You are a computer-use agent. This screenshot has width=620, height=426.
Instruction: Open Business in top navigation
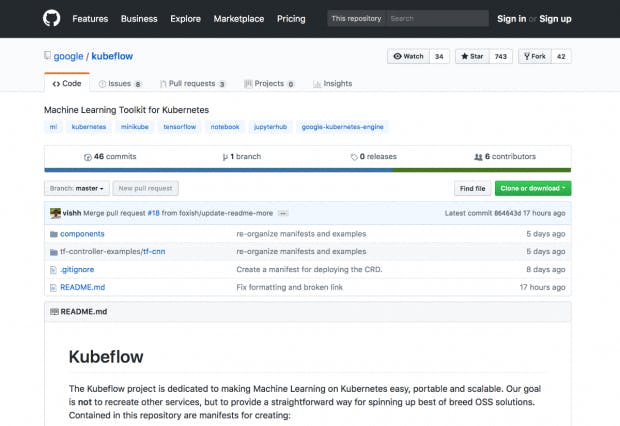pos(139,19)
